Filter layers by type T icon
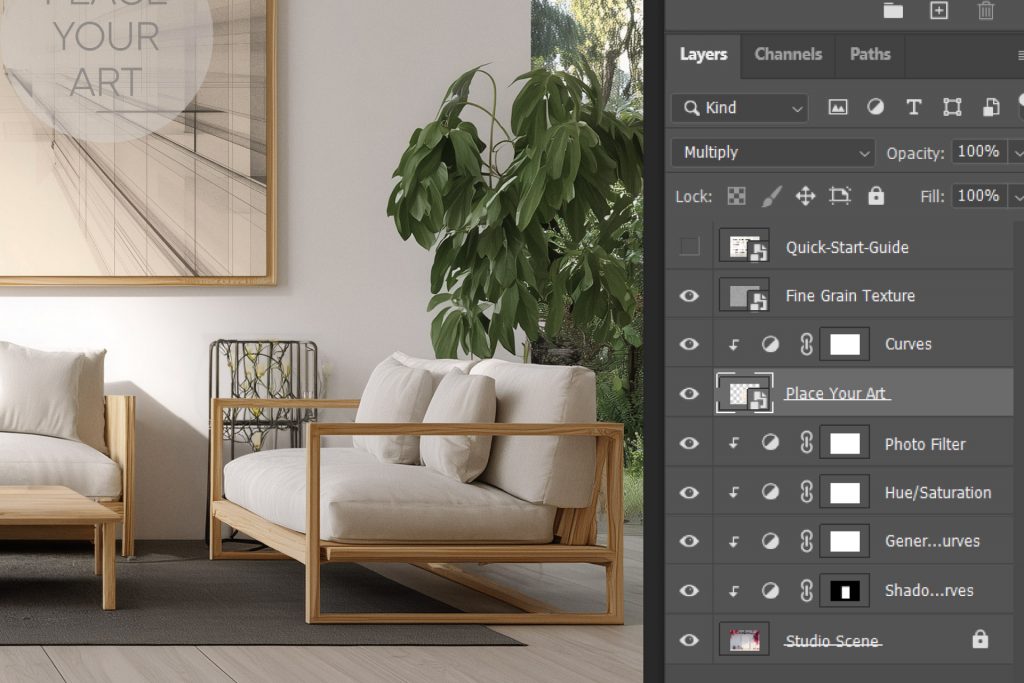Image resolution: width=1024 pixels, height=683 pixels. (914, 107)
